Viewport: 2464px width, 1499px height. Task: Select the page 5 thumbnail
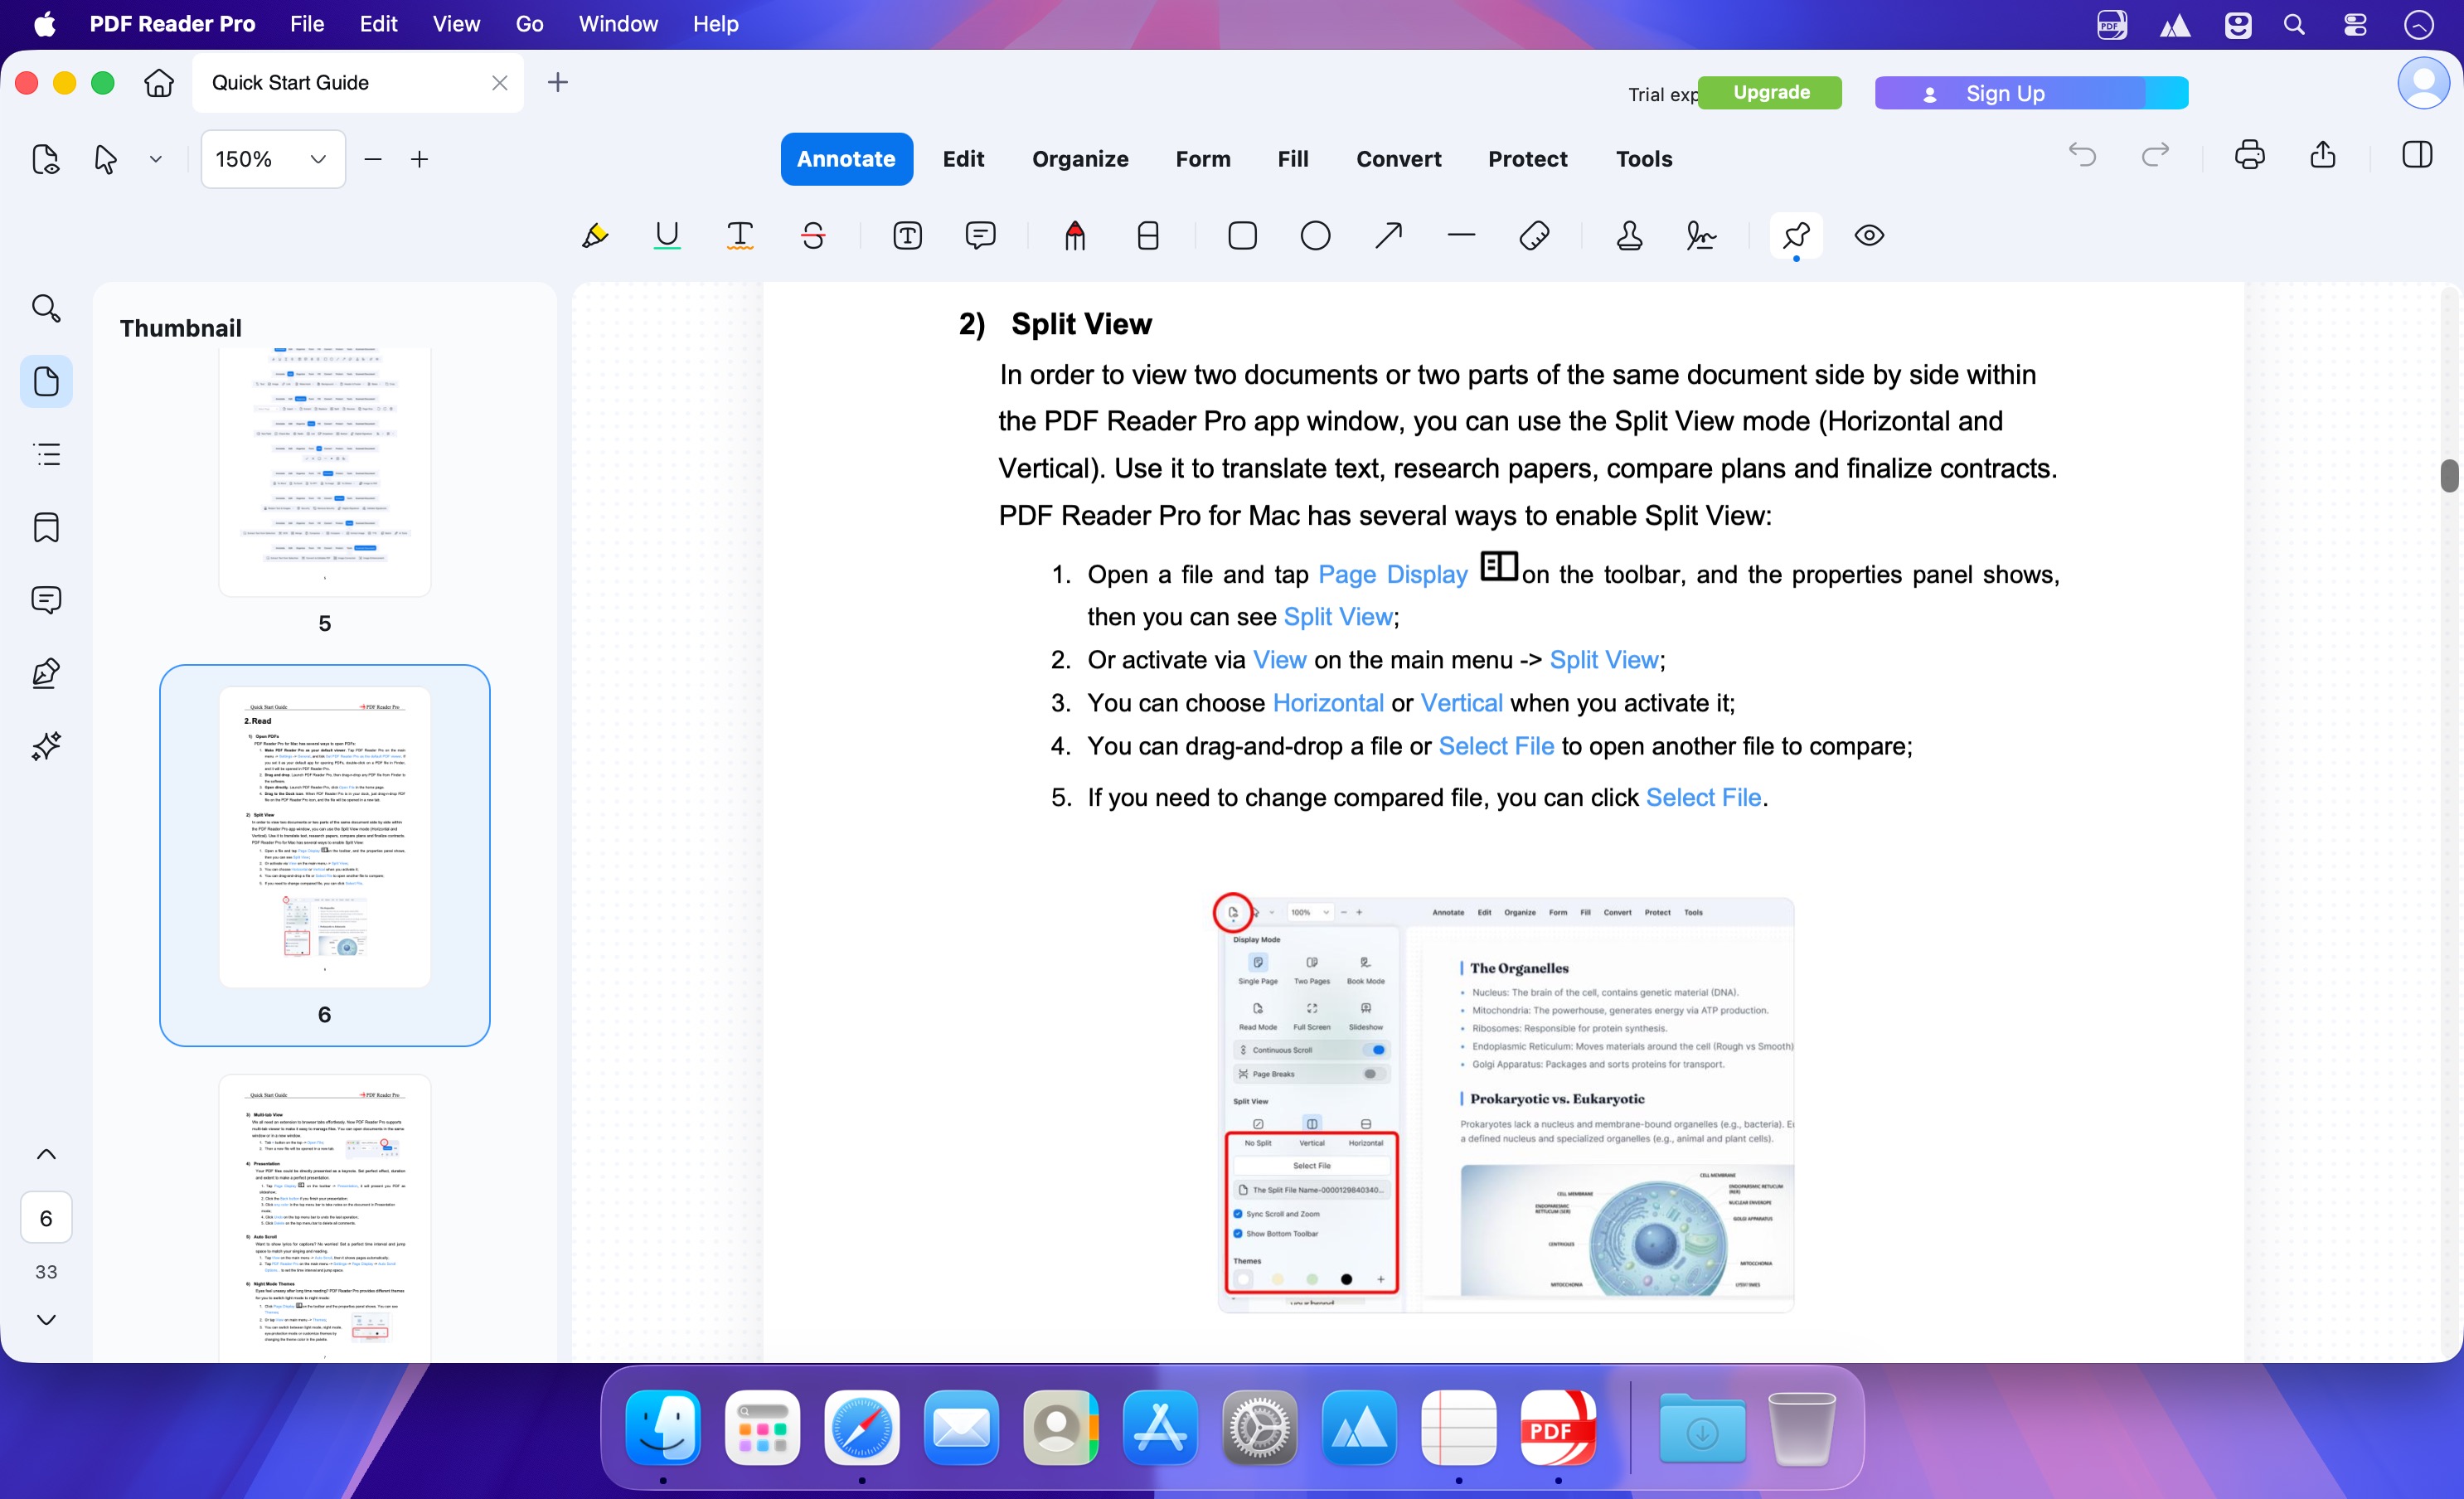(x=325, y=472)
